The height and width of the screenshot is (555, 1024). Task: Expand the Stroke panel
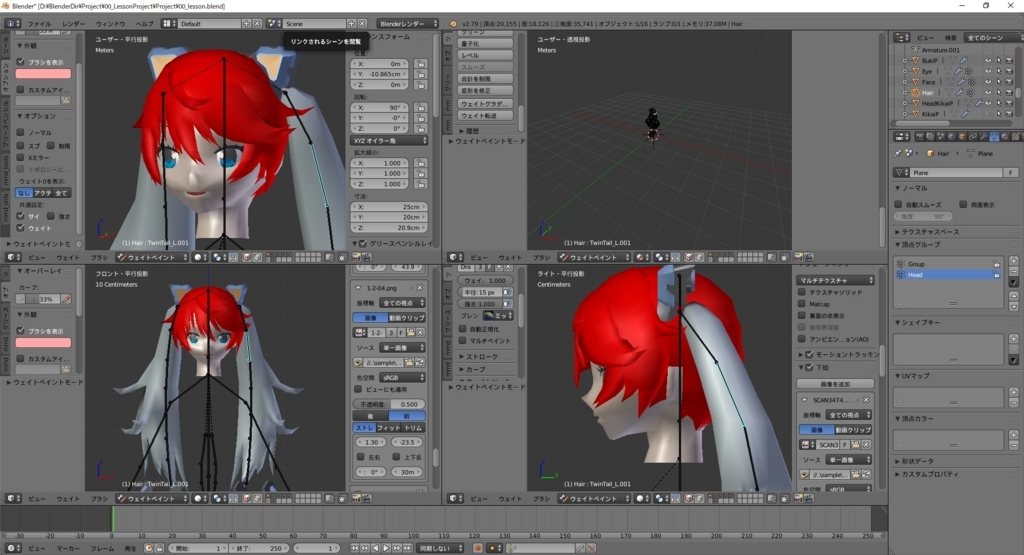coord(479,357)
